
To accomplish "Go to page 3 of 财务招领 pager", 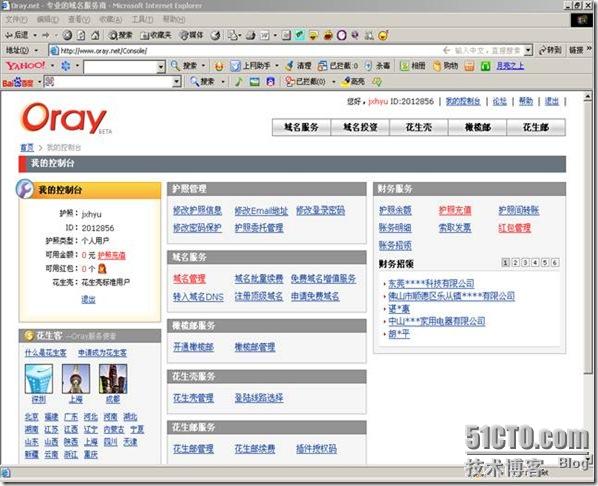I will (x=525, y=262).
